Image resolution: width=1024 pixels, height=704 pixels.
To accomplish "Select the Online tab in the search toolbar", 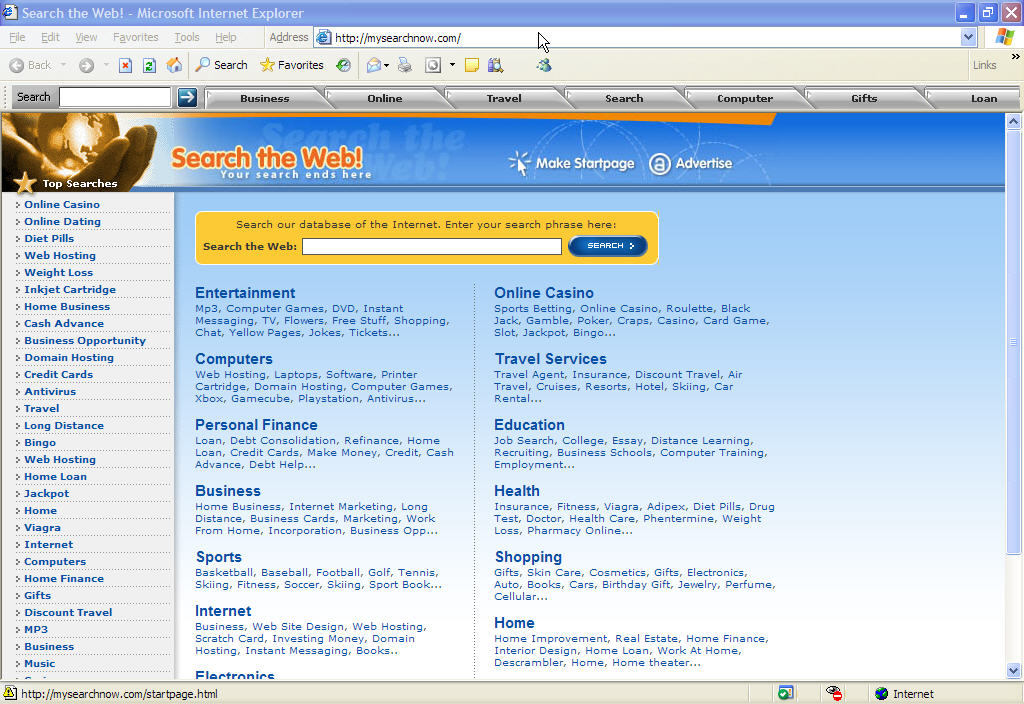I will pyautogui.click(x=385, y=99).
